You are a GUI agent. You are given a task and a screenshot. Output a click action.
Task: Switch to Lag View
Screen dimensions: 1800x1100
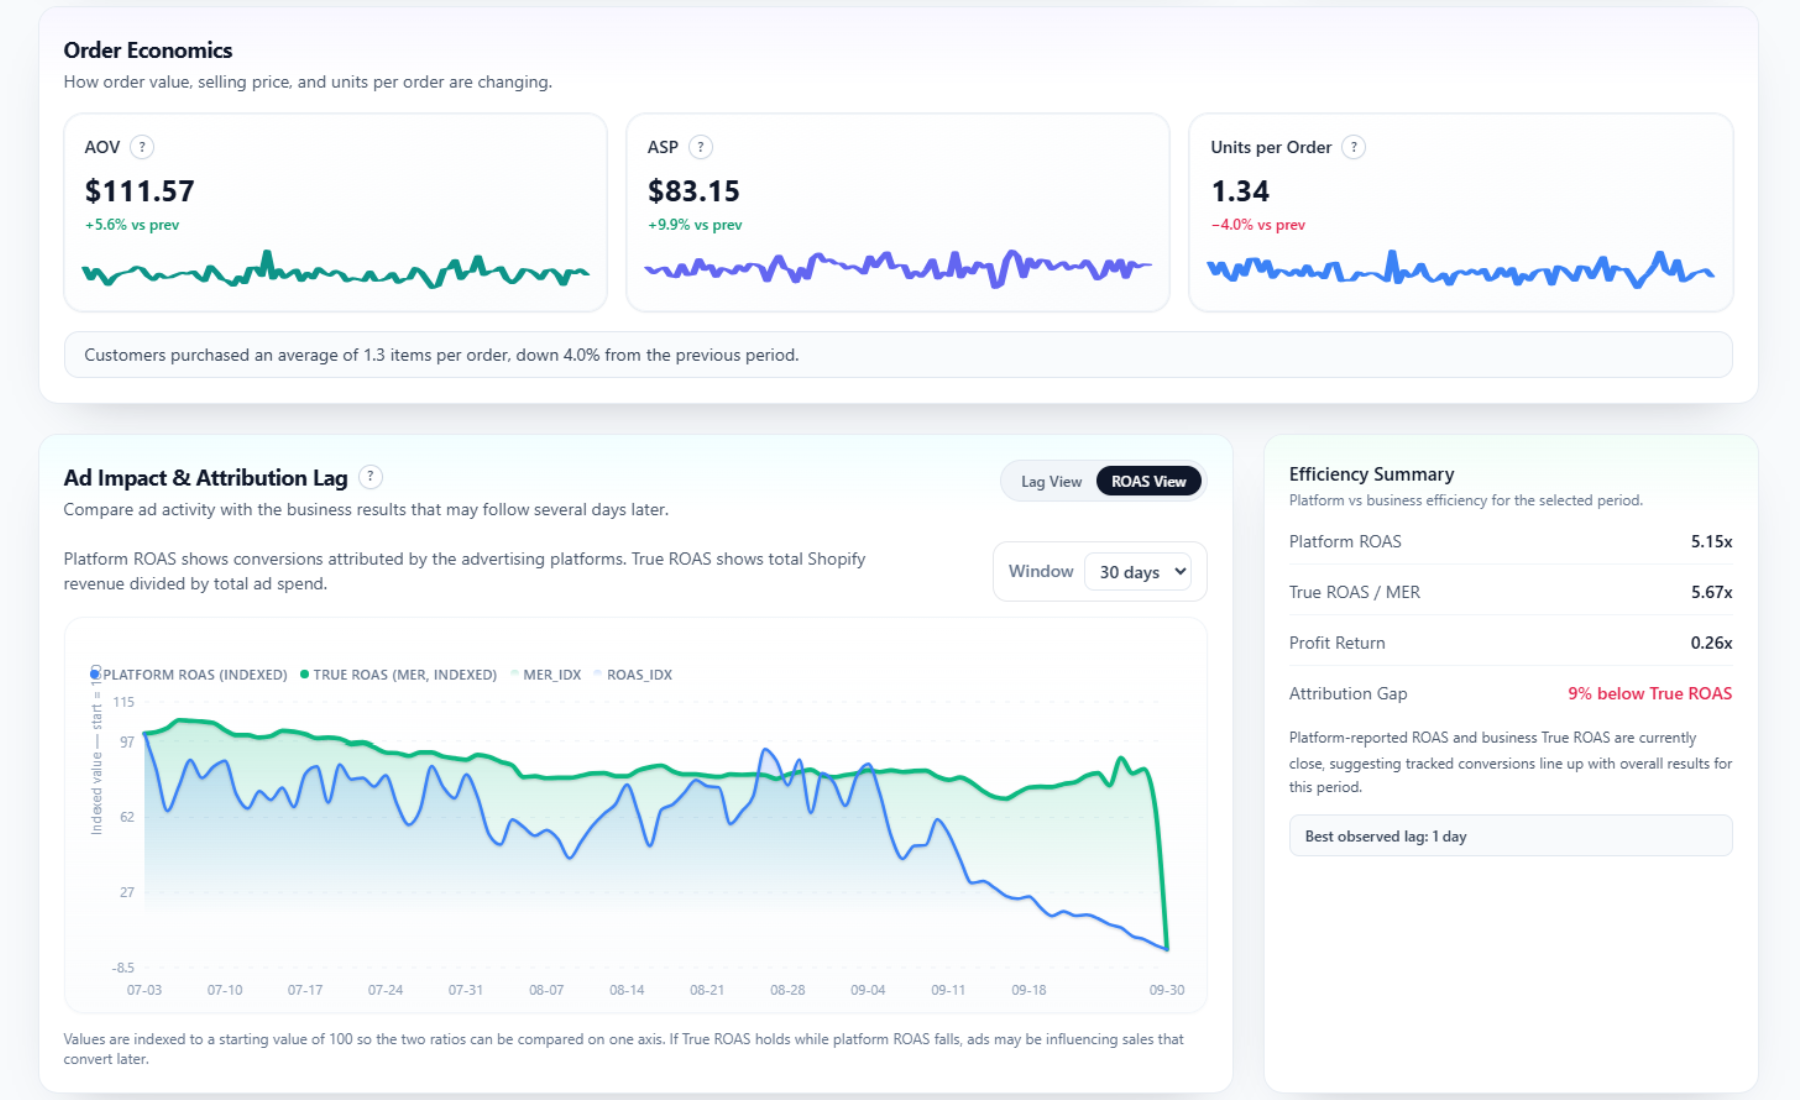point(1051,481)
